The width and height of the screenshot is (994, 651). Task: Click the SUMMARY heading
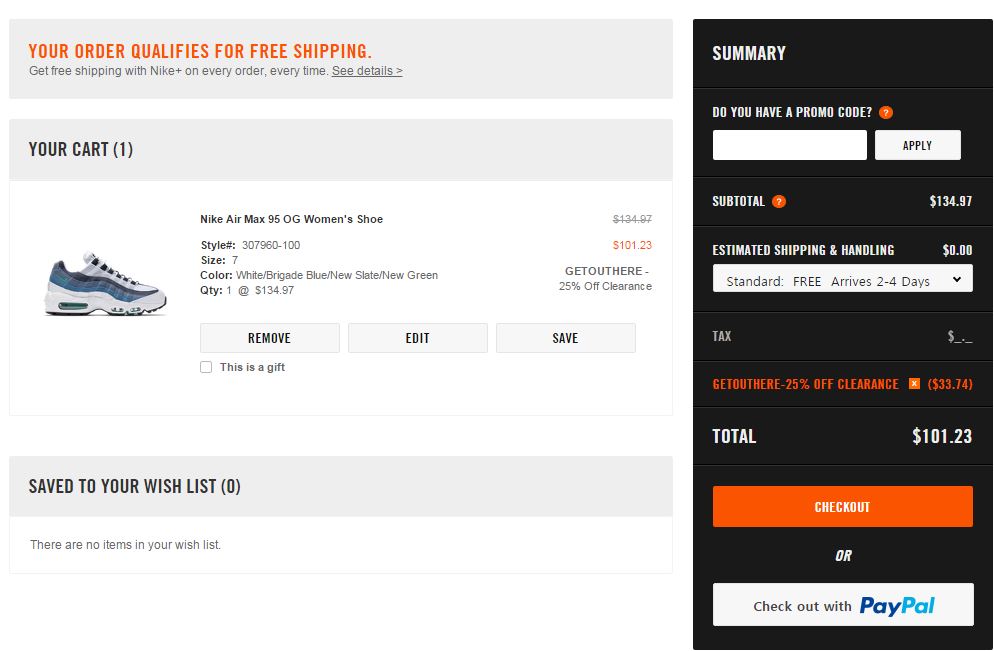pyautogui.click(x=749, y=53)
